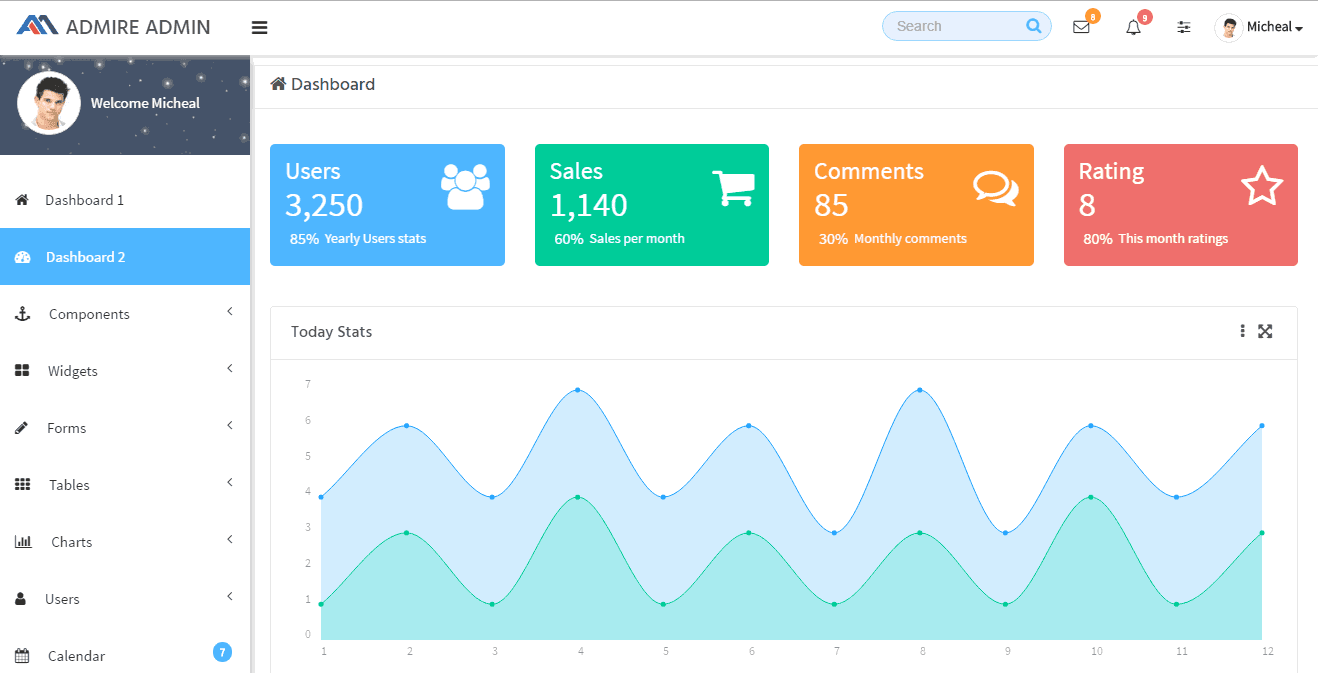Expand Today Stats to fullscreen

pyautogui.click(x=1265, y=330)
